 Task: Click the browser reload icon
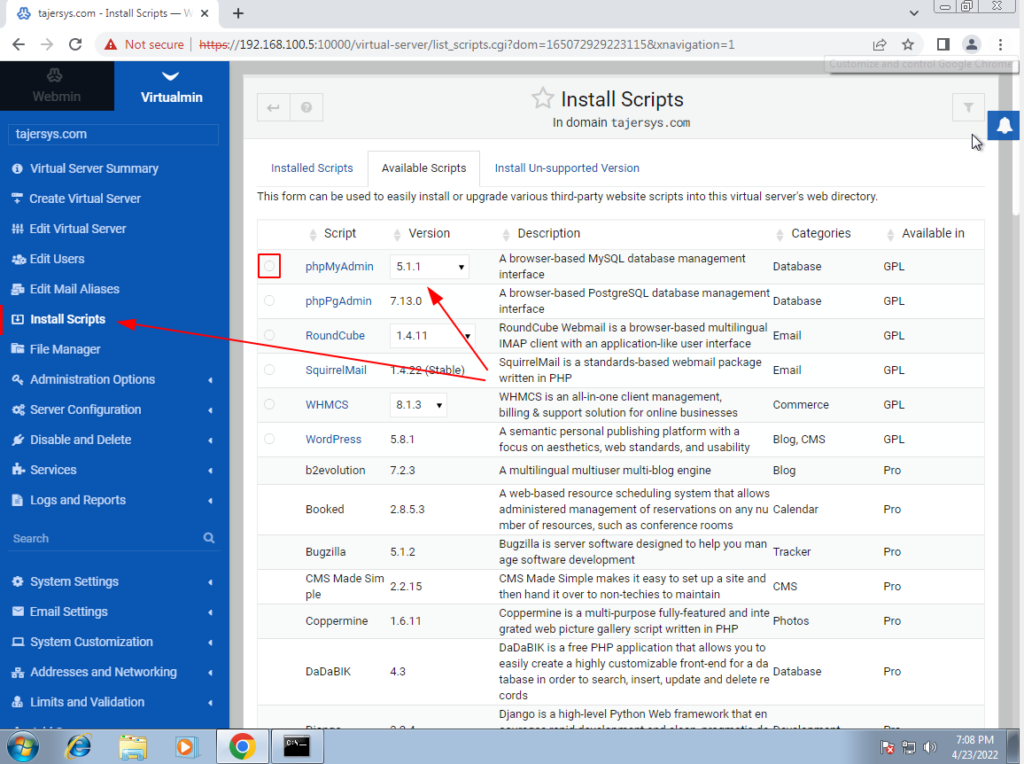coord(76,44)
